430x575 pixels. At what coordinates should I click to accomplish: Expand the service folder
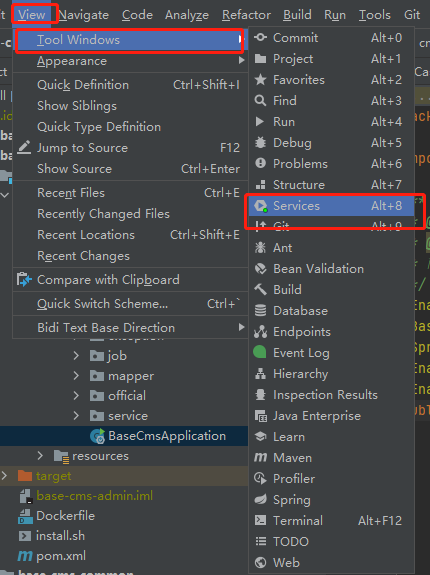tap(76, 415)
